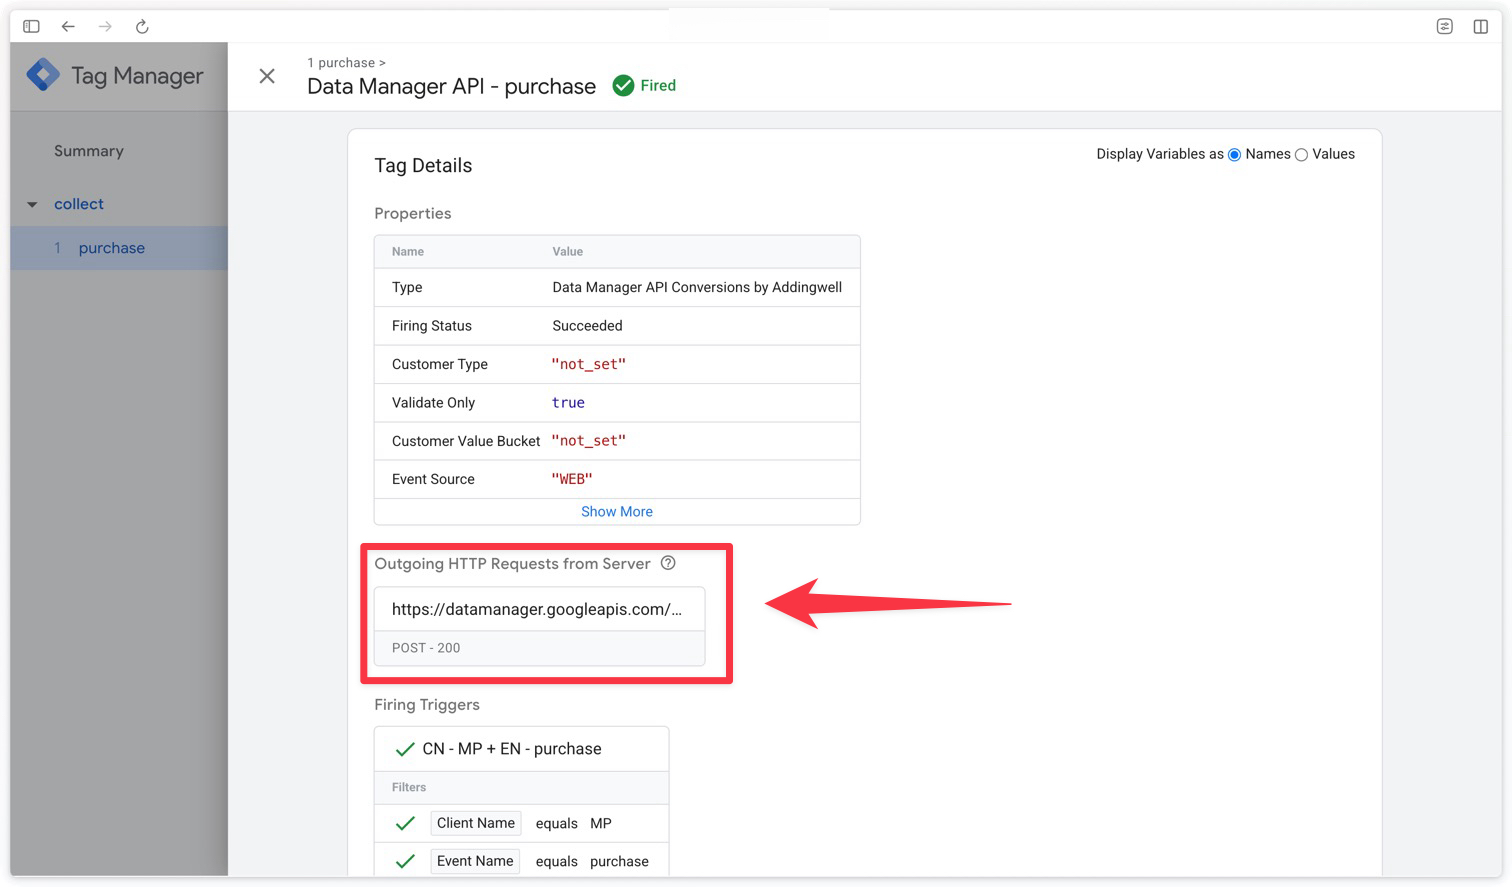The image size is (1512, 887).
Task: Click the Data Manager API Conversions by Addingwell value
Action: [697, 287]
